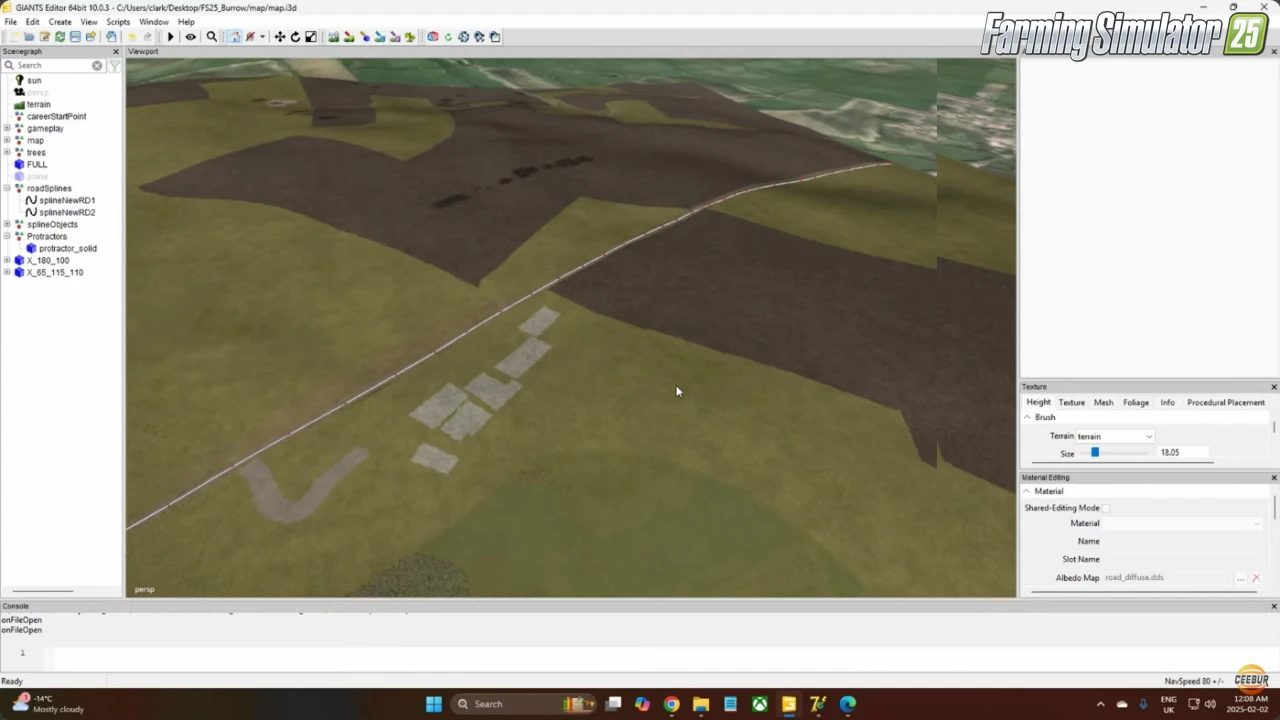1280x720 pixels.
Task: Switch to the Foliage tab
Action: coord(1136,402)
